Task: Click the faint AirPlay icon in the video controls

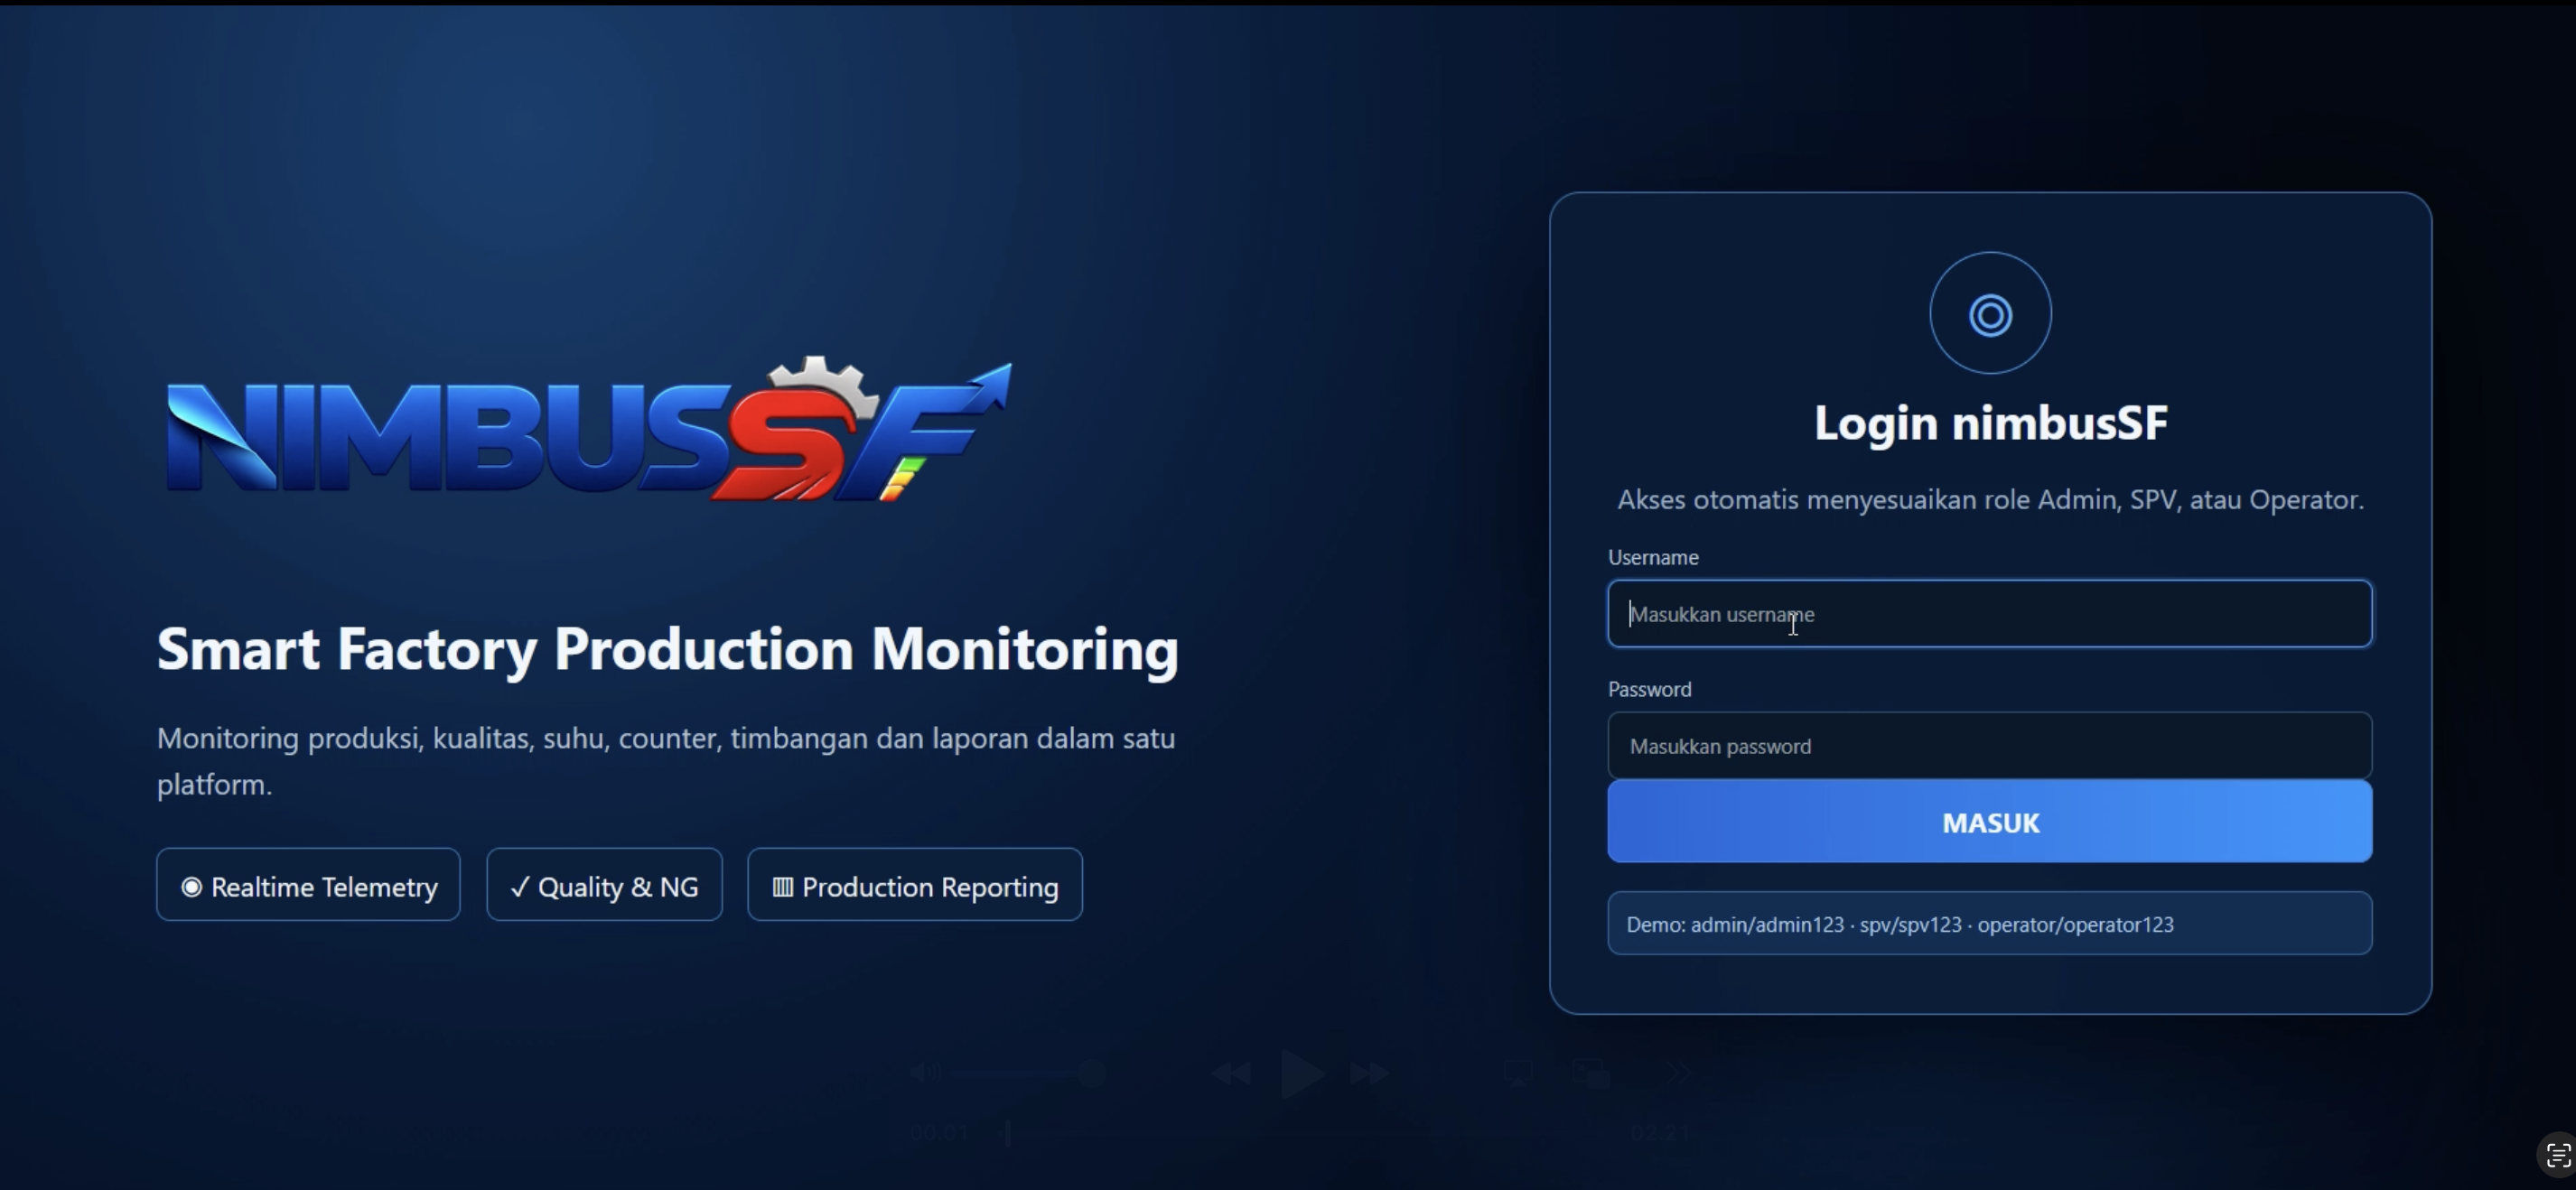Action: click(1518, 1074)
